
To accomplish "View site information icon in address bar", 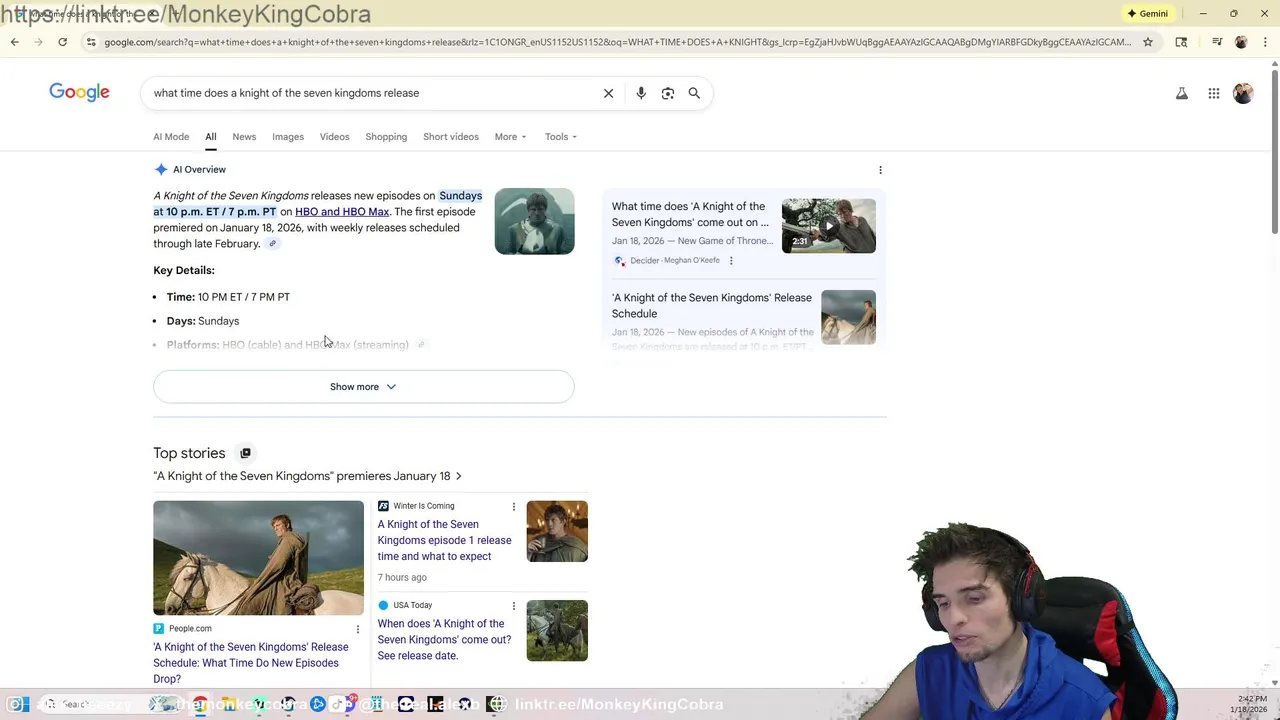I will [x=91, y=42].
